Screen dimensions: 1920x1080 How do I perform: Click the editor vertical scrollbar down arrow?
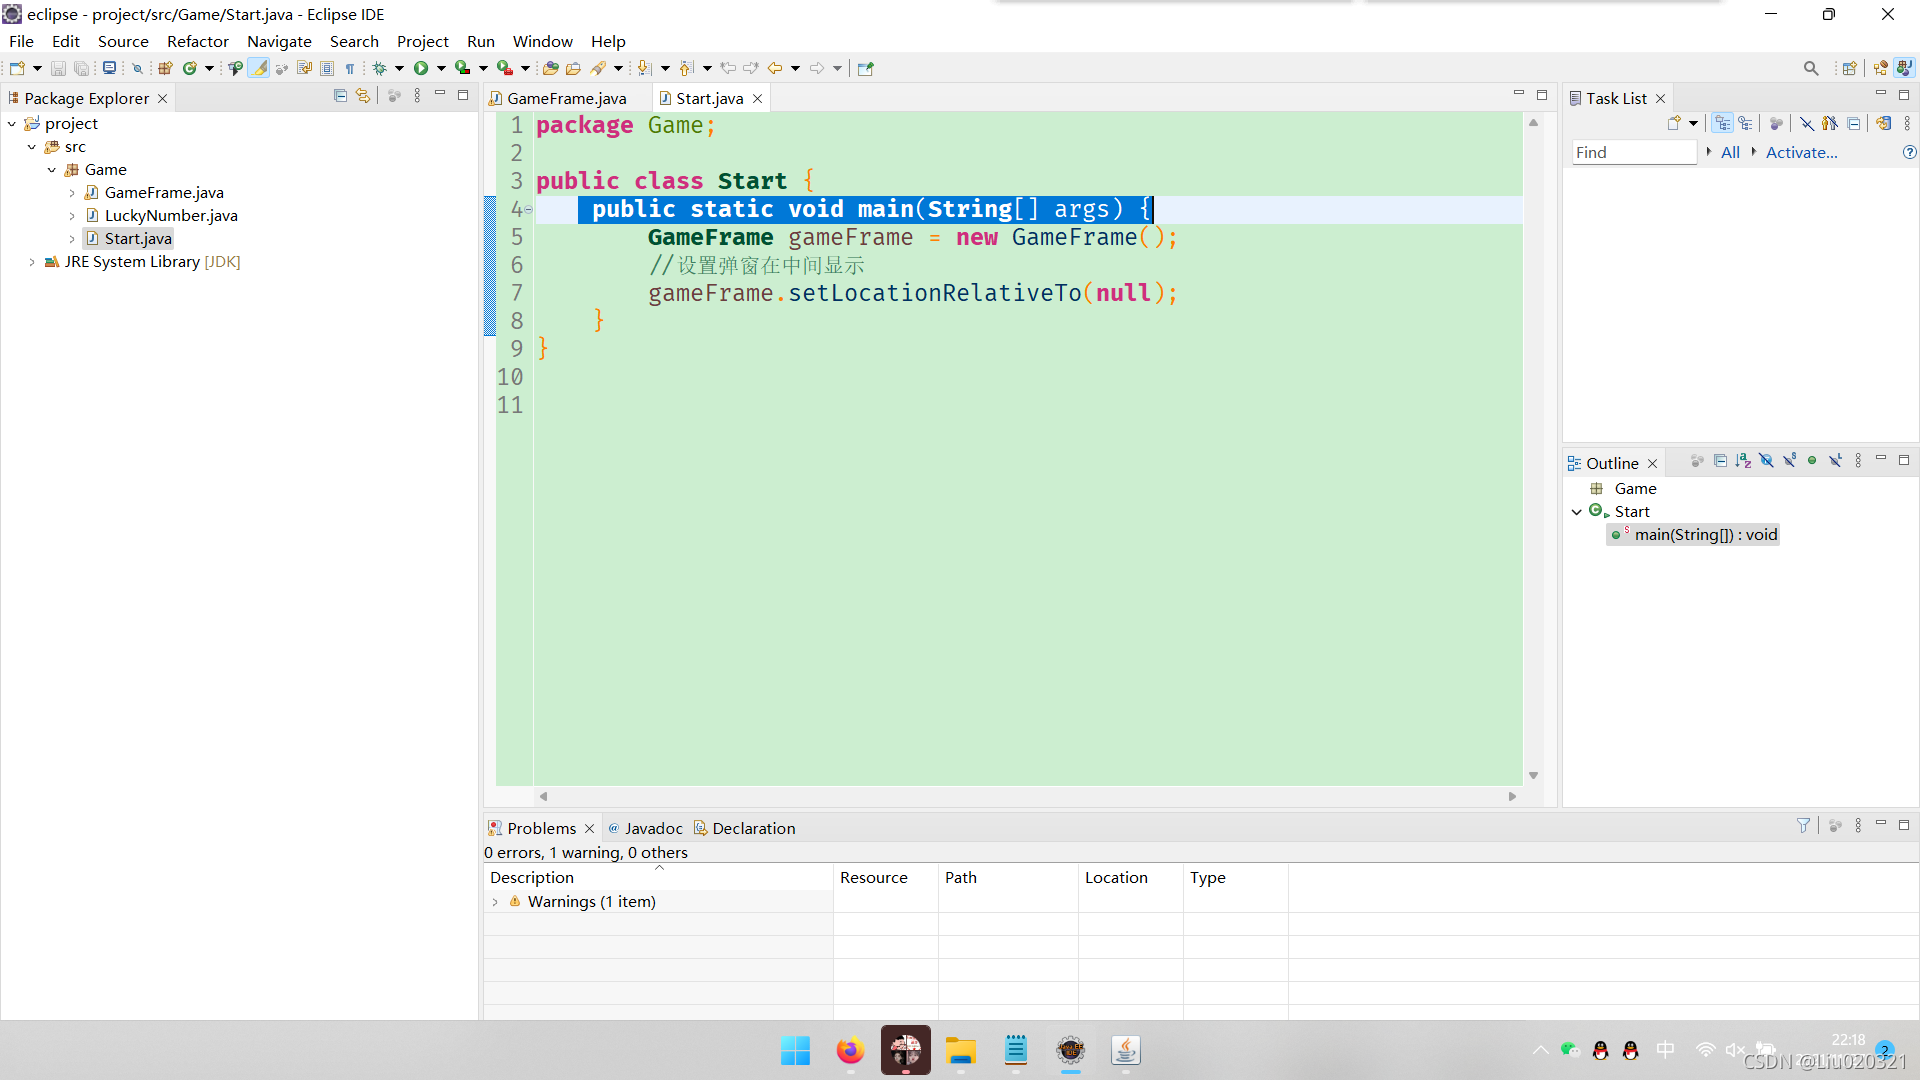[x=1533, y=776]
